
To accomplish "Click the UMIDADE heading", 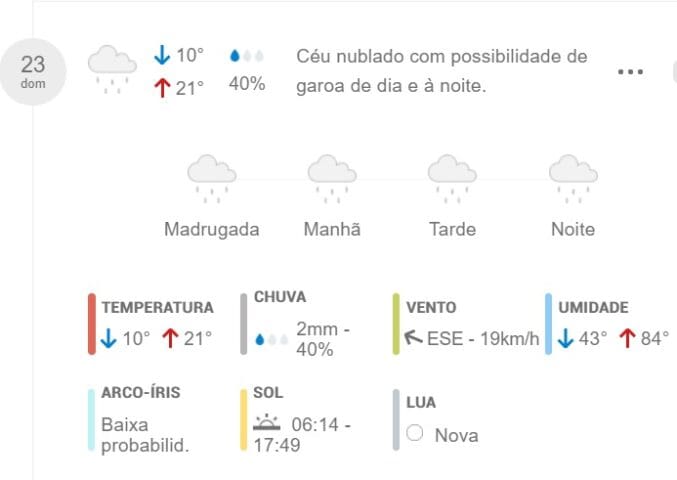I will [x=593, y=307].
